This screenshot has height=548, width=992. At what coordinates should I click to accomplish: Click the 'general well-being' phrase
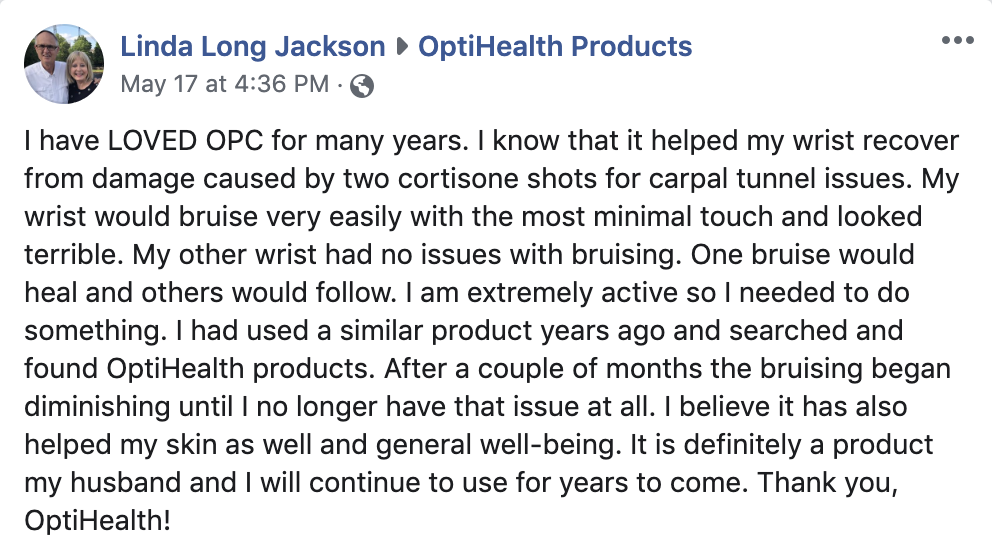[495, 445]
